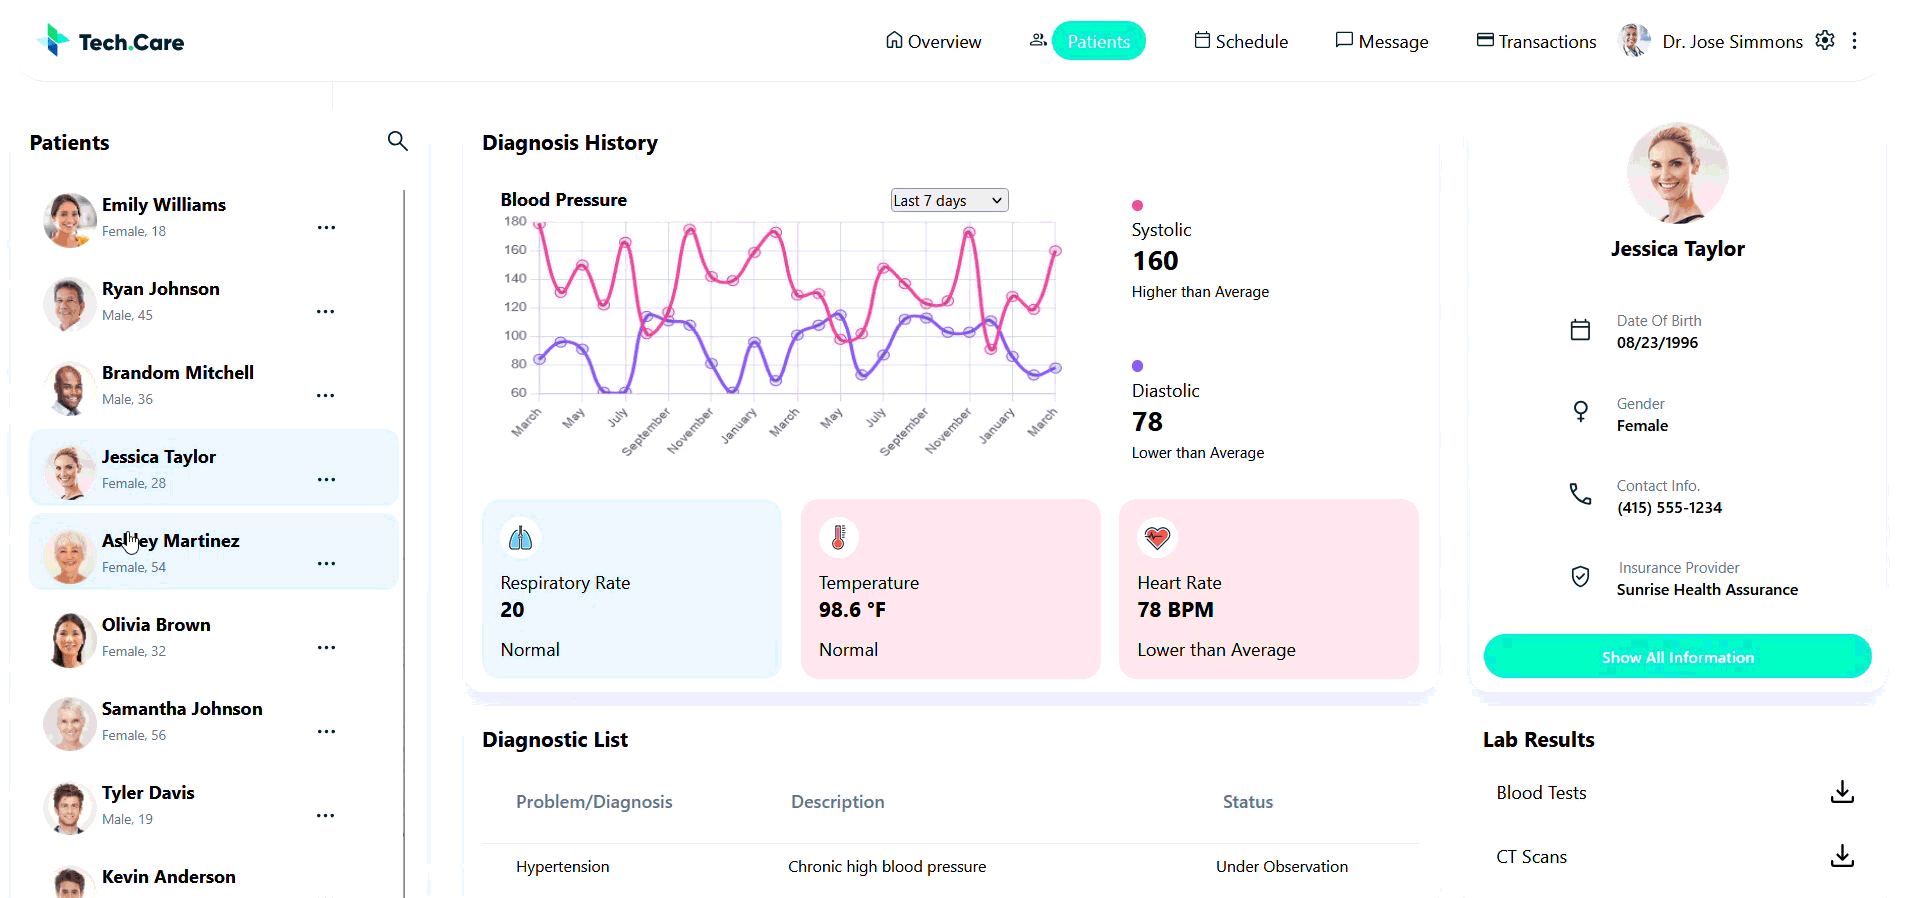1906x898 pixels.
Task: Switch to the Transactions tab
Action: point(1537,41)
